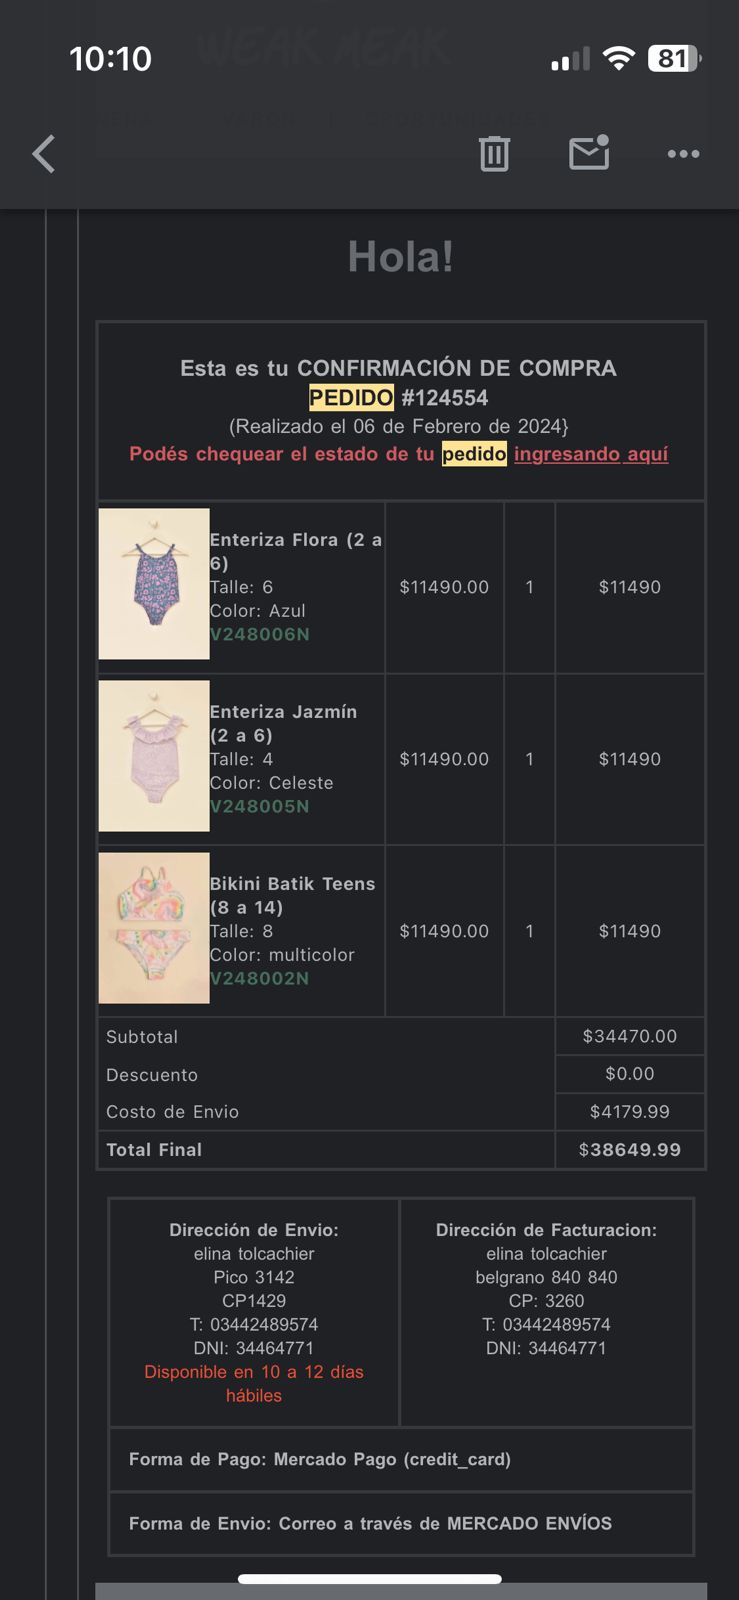Tap the Enteriza Jazmín swimsuit thumbnail
The height and width of the screenshot is (1600, 739).
[154, 756]
